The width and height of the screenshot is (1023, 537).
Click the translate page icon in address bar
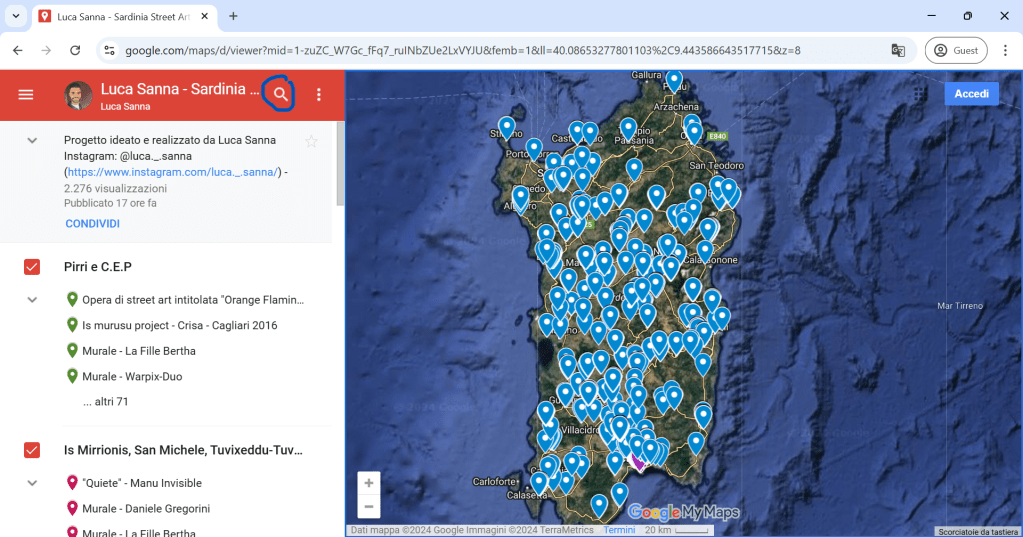(x=898, y=50)
